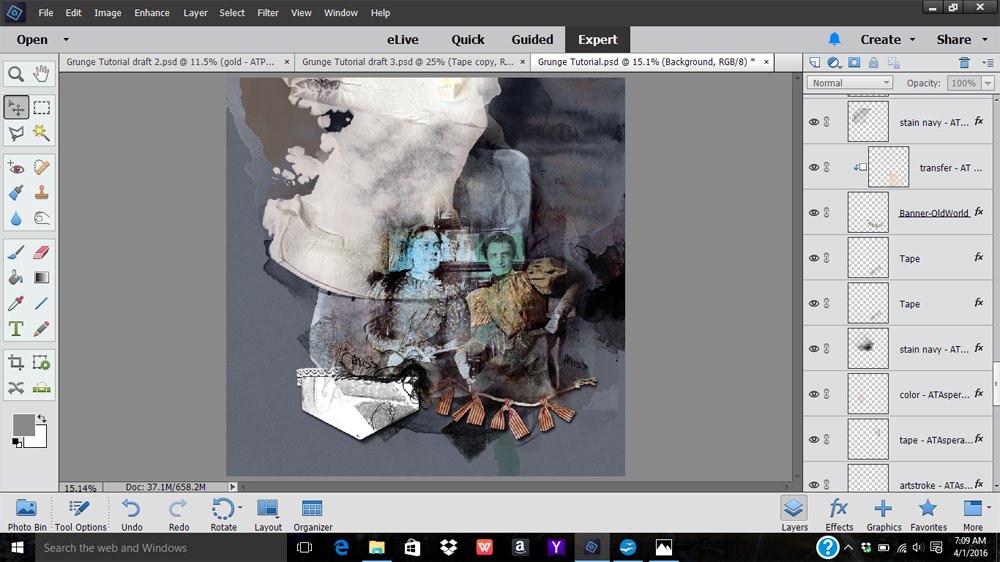Switch to Grunge Tutorial draft 3.psd tab

pyautogui.click(x=408, y=62)
